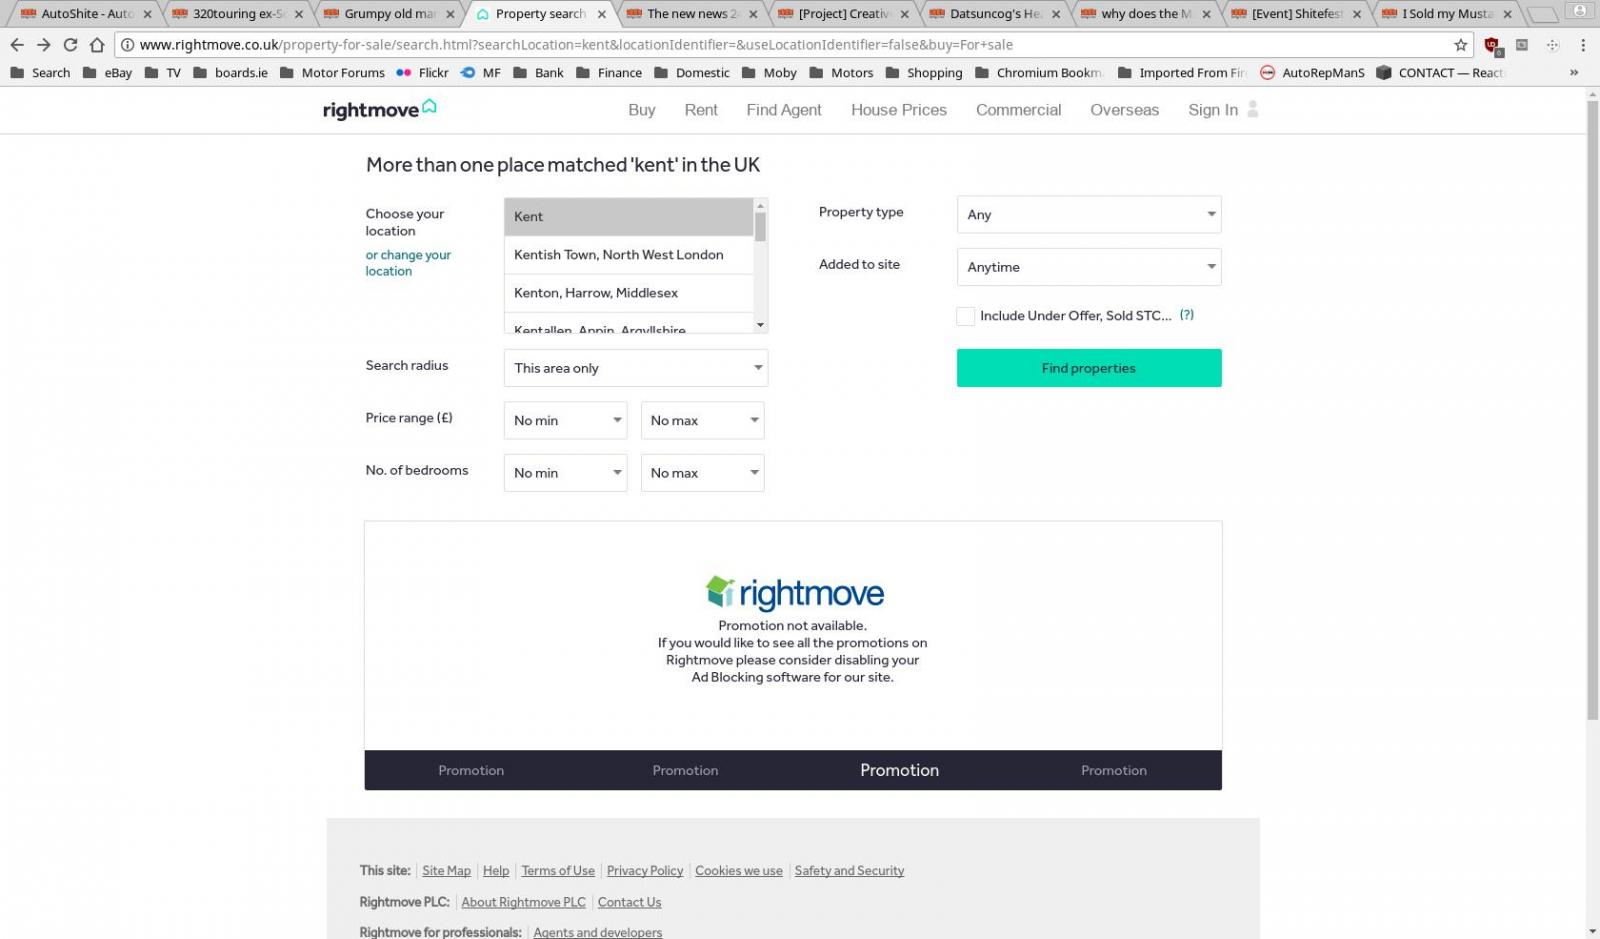Switch to the Grumpy old man tab

[388, 14]
